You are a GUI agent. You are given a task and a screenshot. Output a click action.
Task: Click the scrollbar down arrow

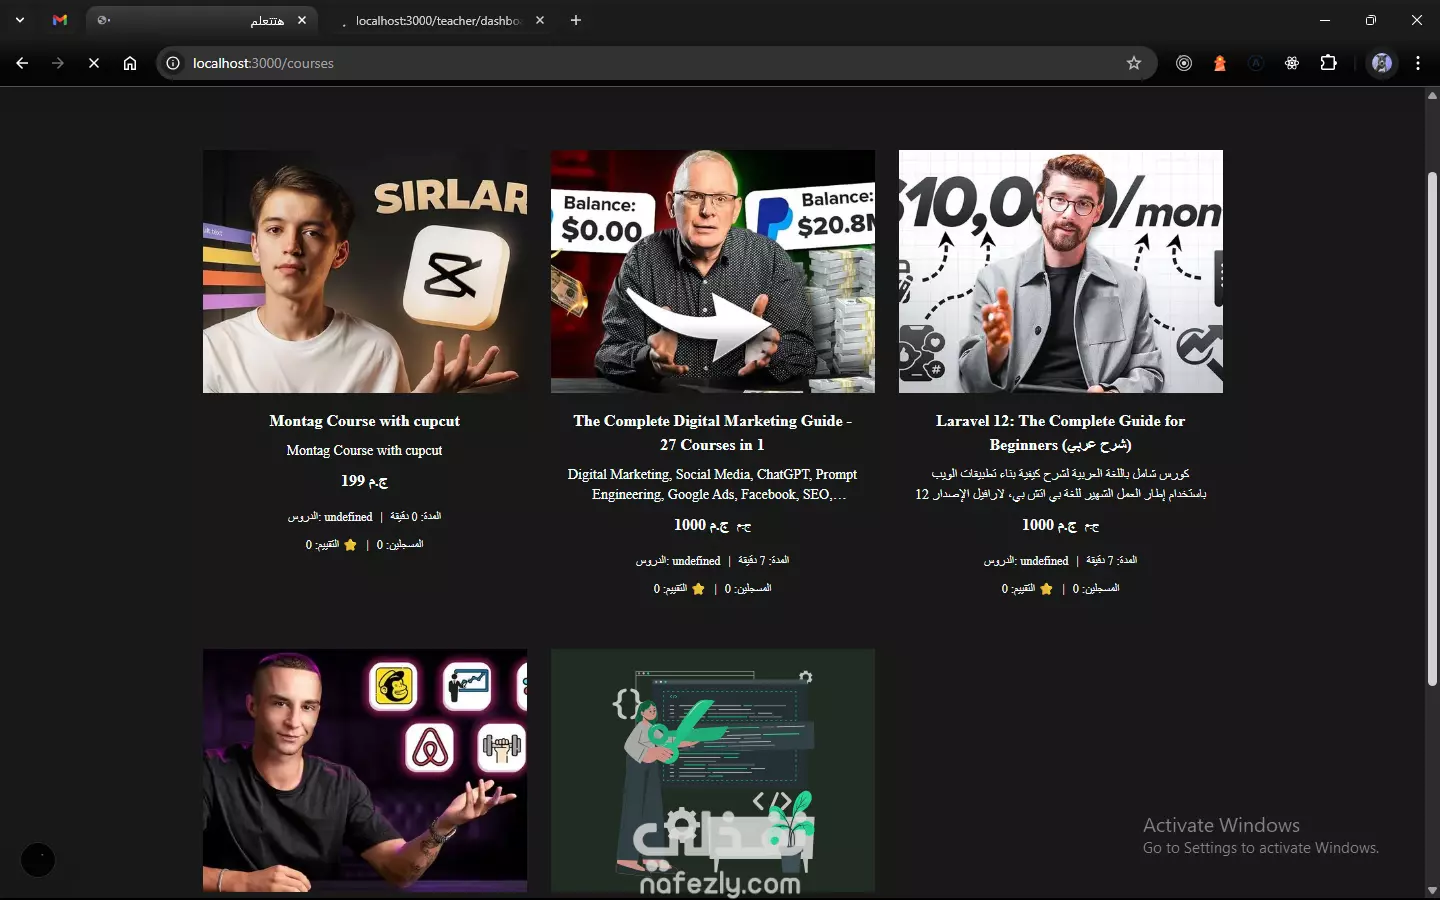1432,890
